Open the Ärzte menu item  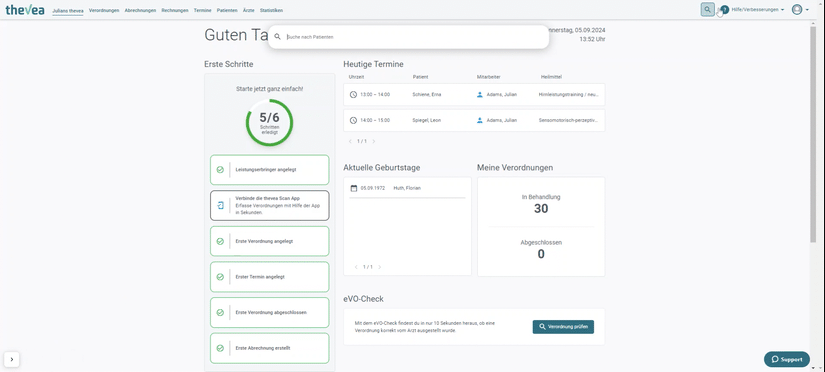point(249,11)
